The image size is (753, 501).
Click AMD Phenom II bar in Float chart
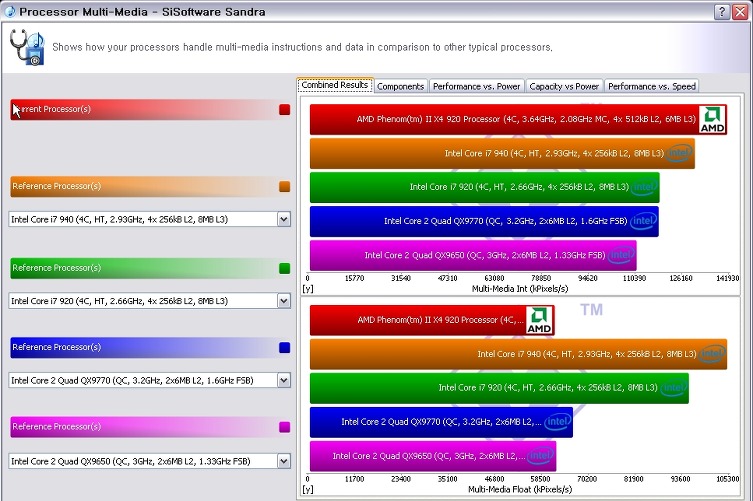(x=432, y=320)
